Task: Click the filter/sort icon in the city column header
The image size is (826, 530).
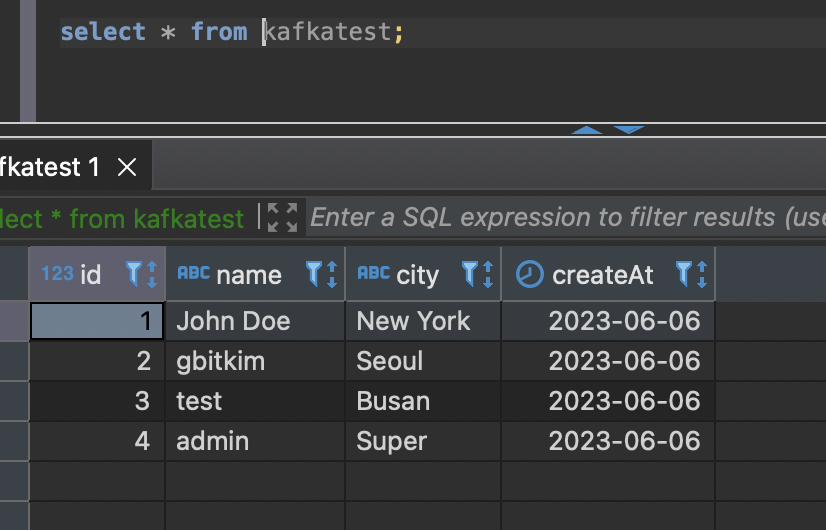Action: click(477, 275)
